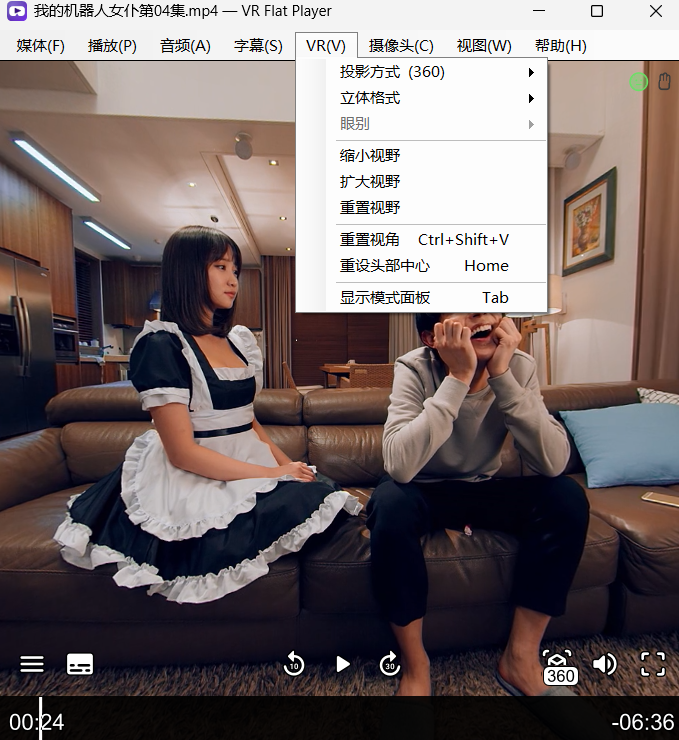Select 重置视野 menu entry
Image resolution: width=679 pixels, height=740 pixels.
[421, 207]
